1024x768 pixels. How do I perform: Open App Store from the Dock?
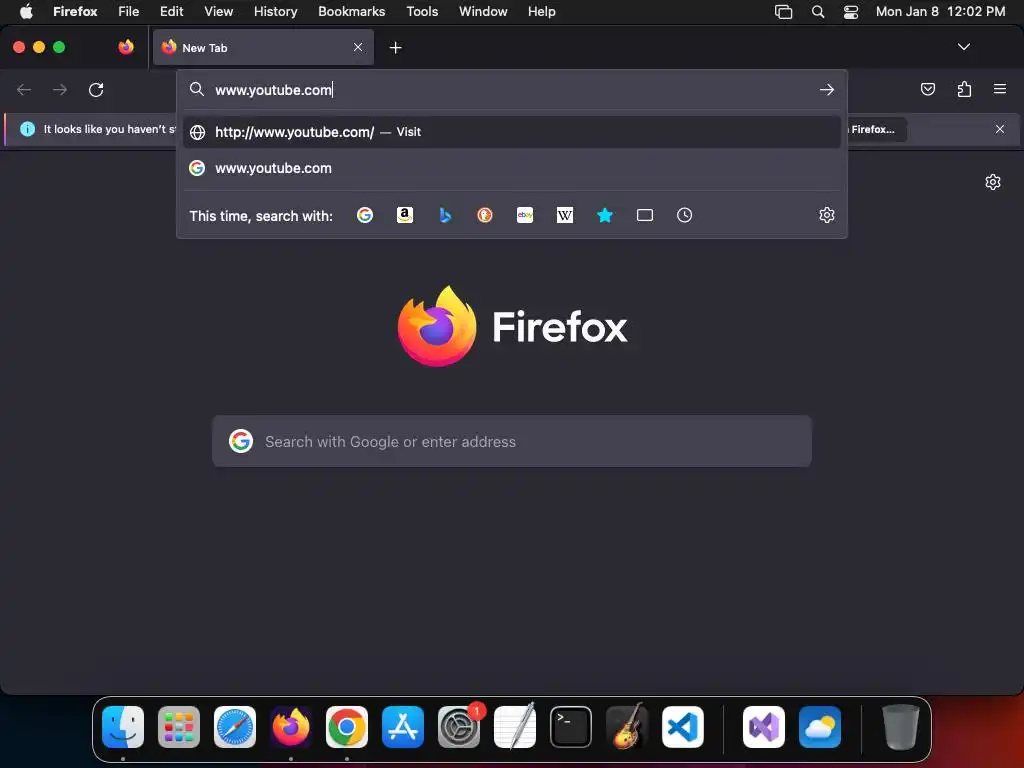pyautogui.click(x=403, y=727)
